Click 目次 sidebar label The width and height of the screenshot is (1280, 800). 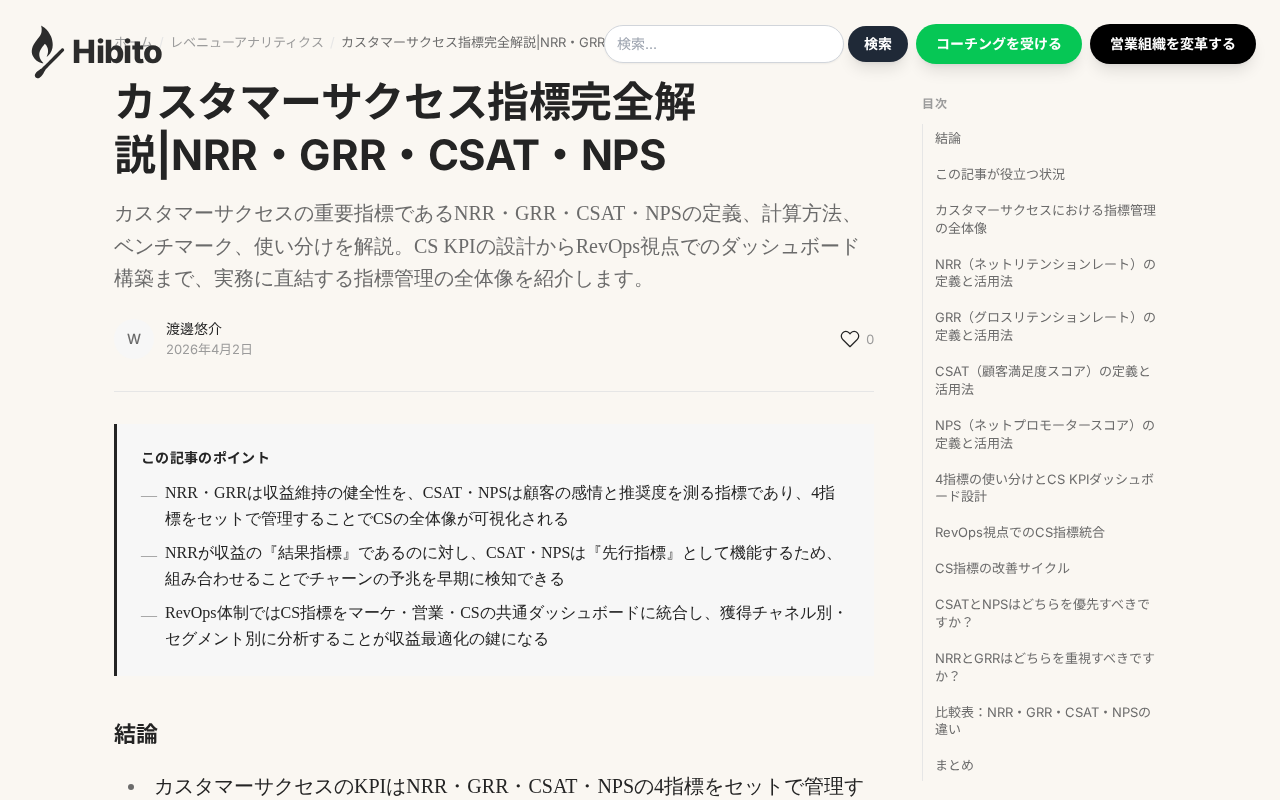click(934, 103)
